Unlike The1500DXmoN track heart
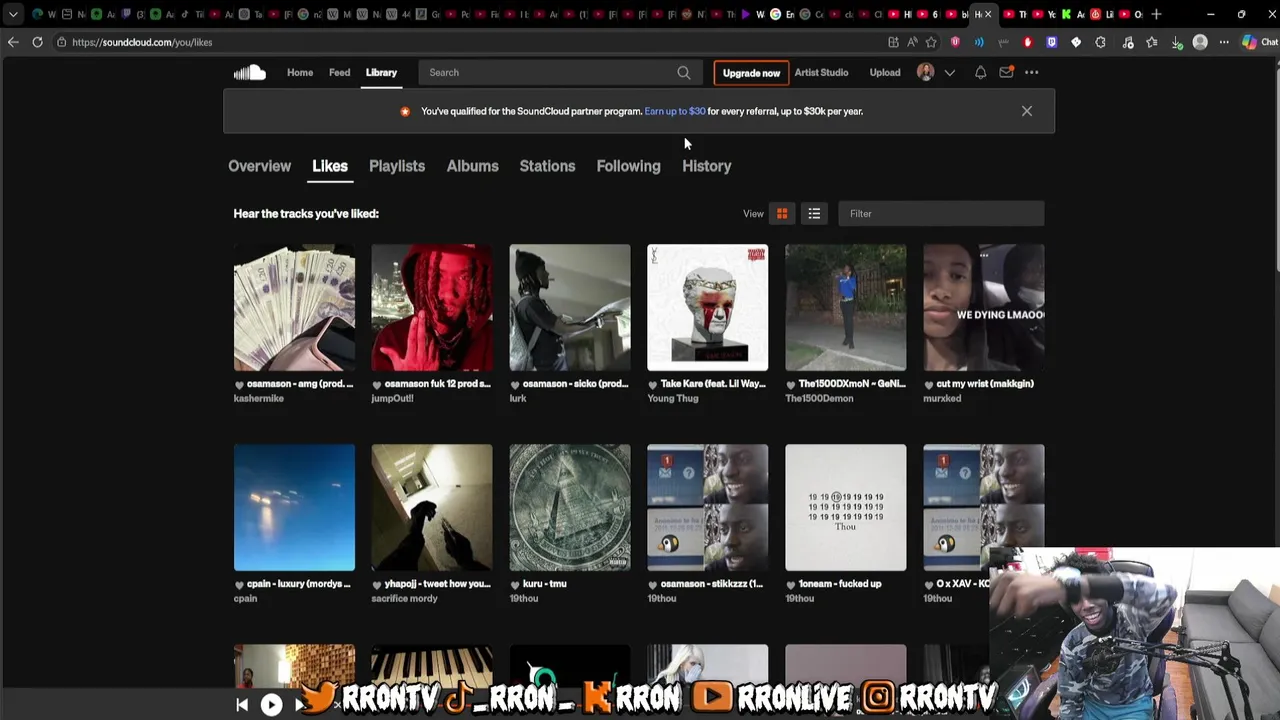Image resolution: width=1280 pixels, height=720 pixels. pyautogui.click(x=791, y=384)
